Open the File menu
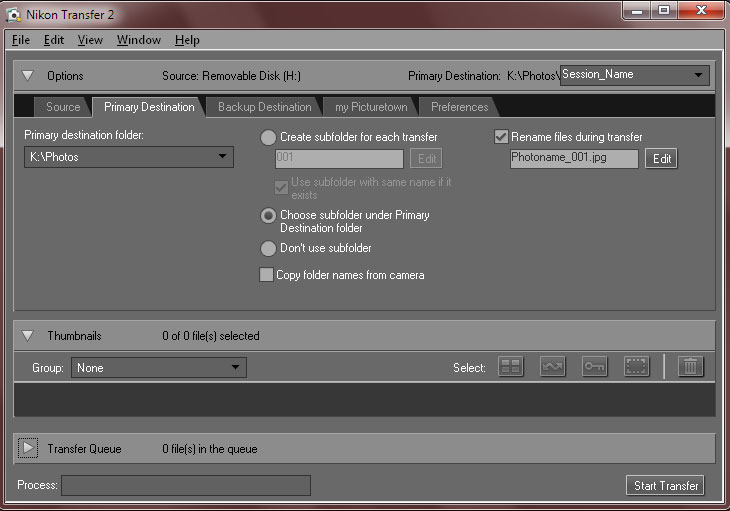 (x=20, y=40)
